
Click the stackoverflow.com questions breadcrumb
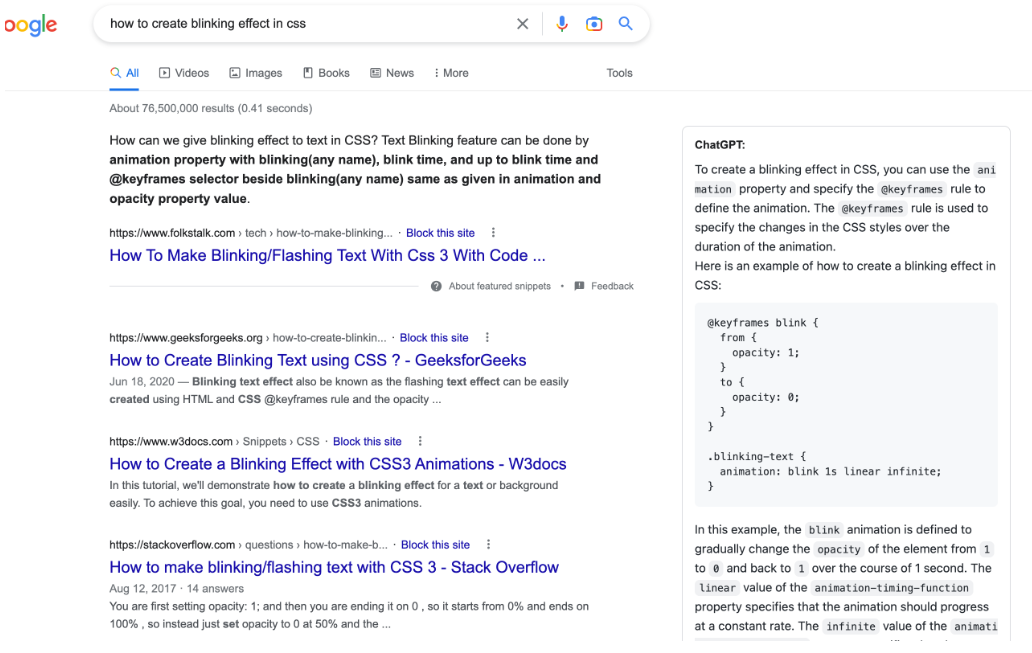249,545
